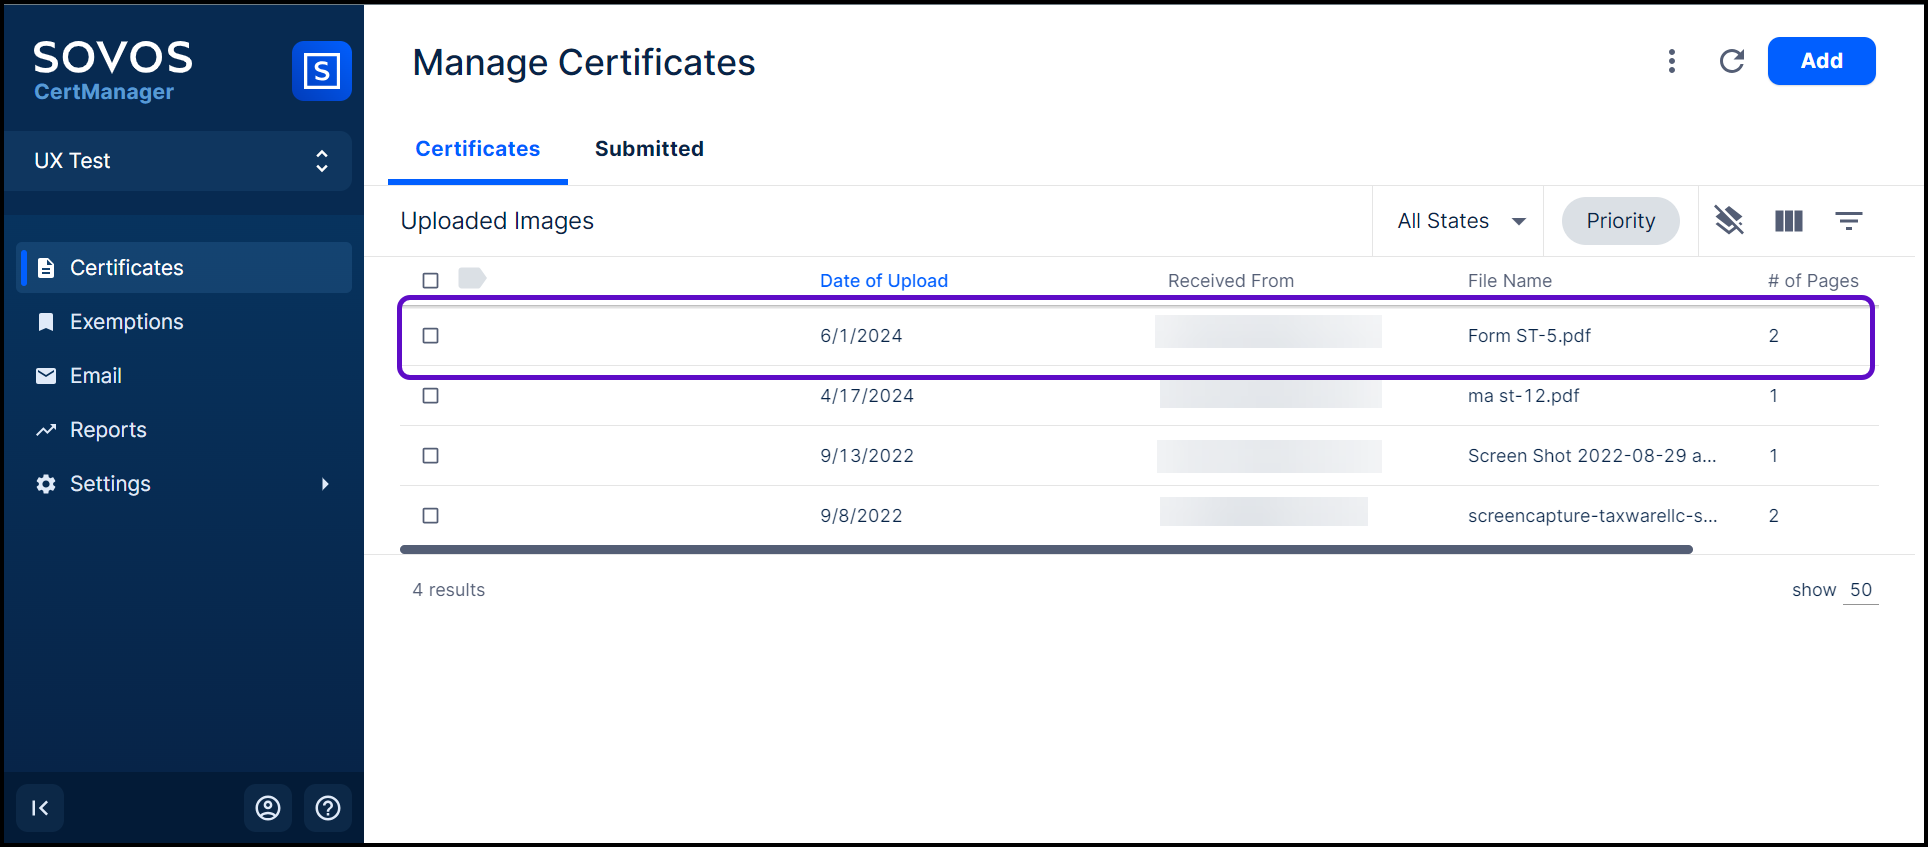
Task: Click the horizontal table scrollbar
Action: coord(1045,549)
